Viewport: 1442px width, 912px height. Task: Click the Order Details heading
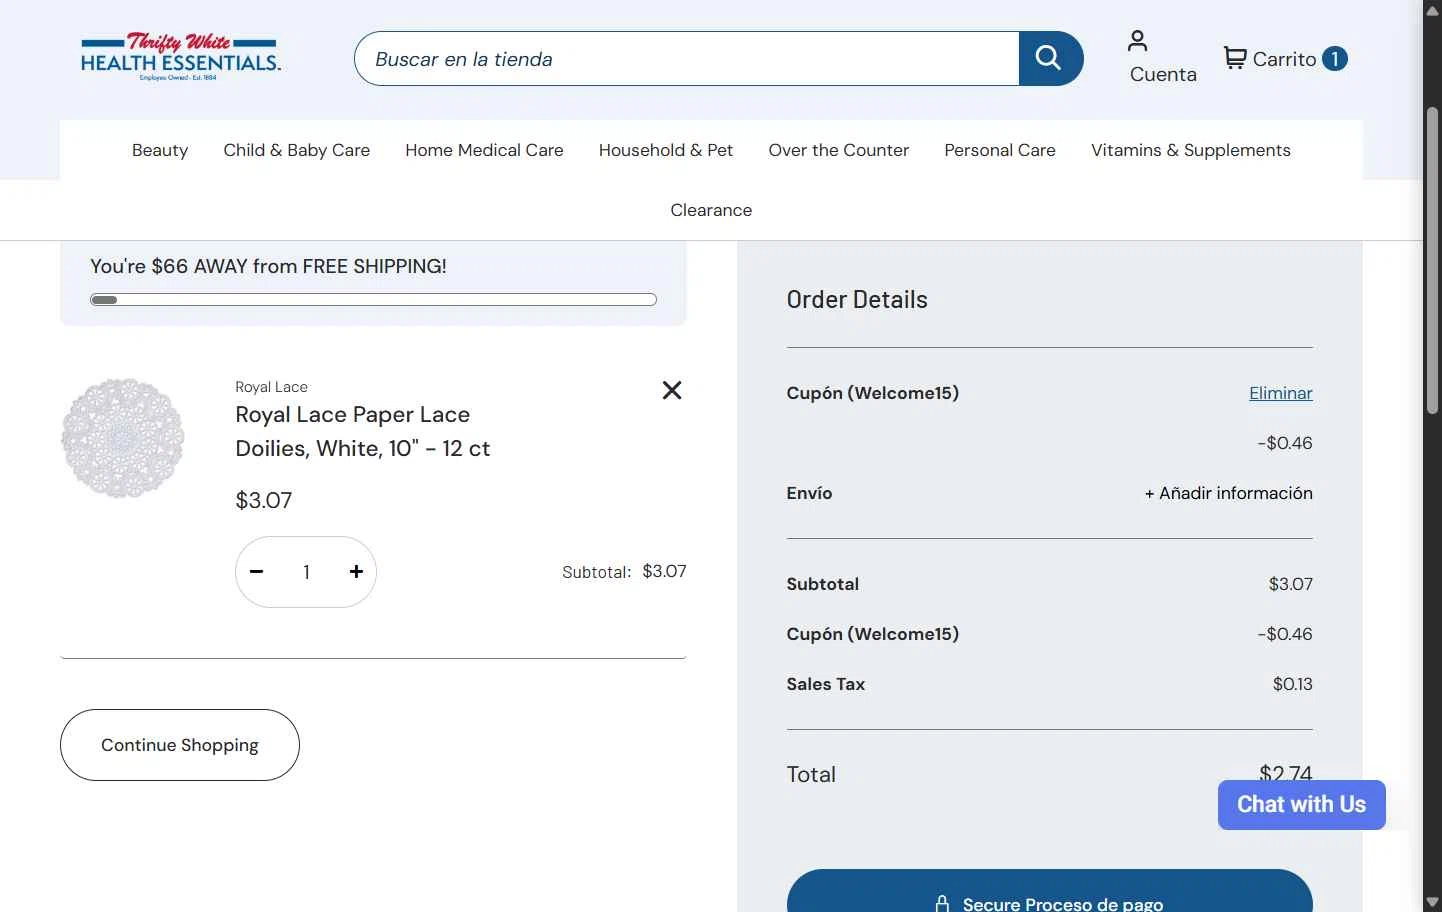click(857, 300)
